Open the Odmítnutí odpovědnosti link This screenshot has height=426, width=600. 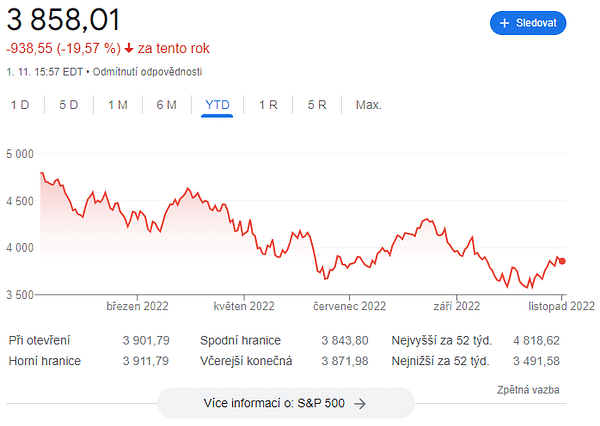coord(147,72)
